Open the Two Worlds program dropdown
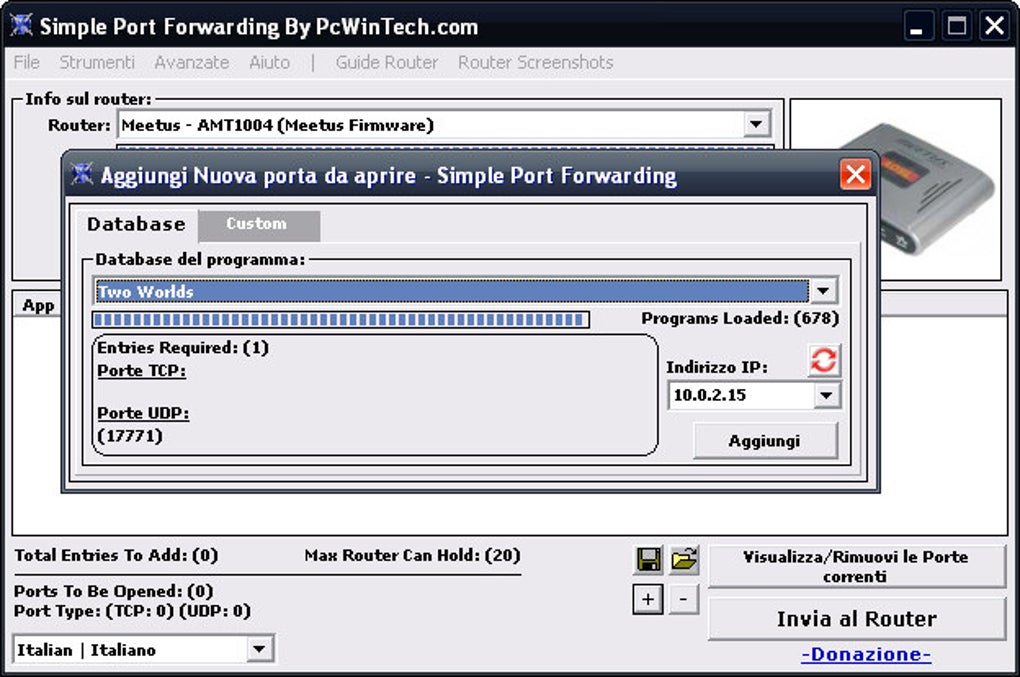Image resolution: width=1020 pixels, height=677 pixels. [x=824, y=291]
